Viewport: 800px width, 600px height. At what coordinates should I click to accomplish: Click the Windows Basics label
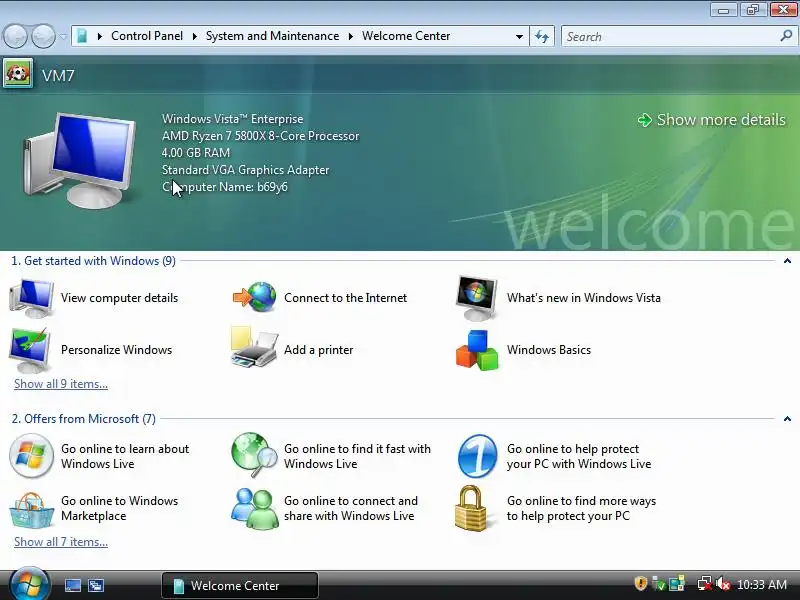pyautogui.click(x=549, y=350)
